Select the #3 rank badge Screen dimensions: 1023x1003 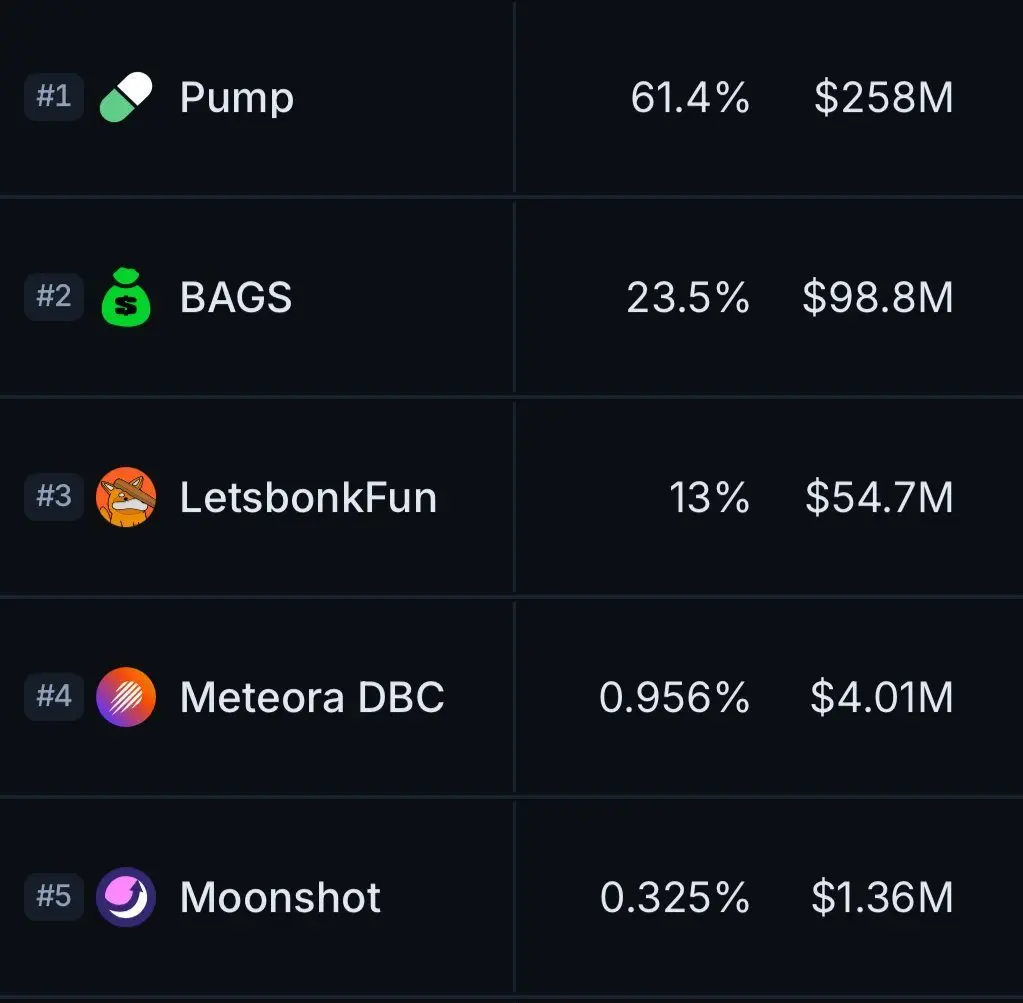coord(54,497)
